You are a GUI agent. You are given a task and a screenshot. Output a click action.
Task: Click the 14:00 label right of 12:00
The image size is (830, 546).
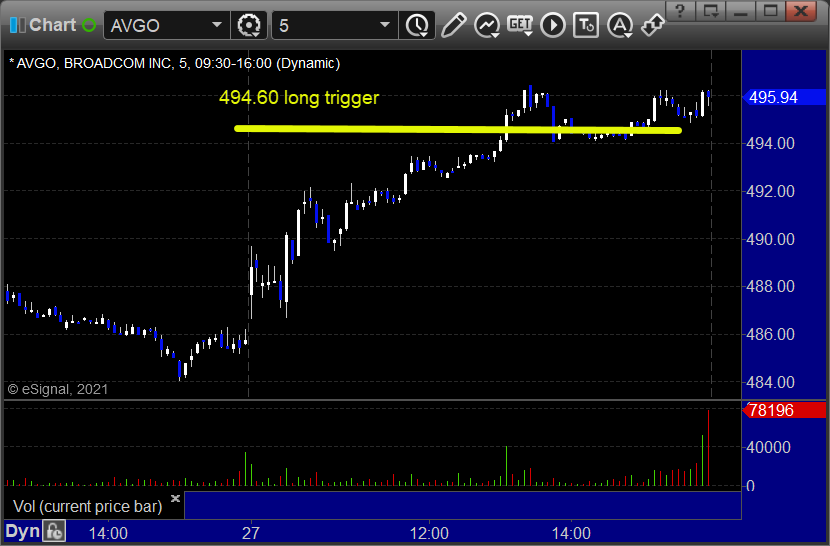pyautogui.click(x=571, y=533)
